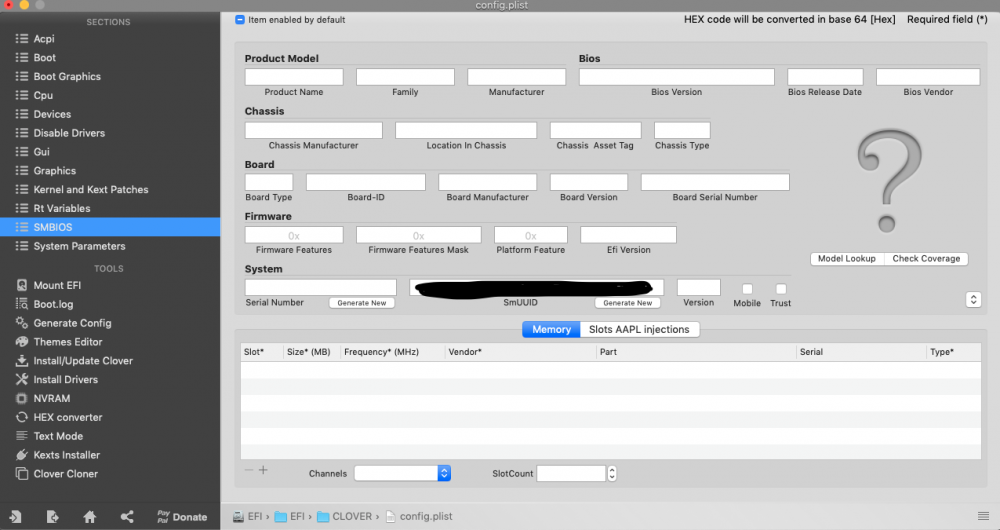Open the Mount EFI tool
This screenshot has height=530, width=1000.
pyautogui.click(x=110, y=285)
